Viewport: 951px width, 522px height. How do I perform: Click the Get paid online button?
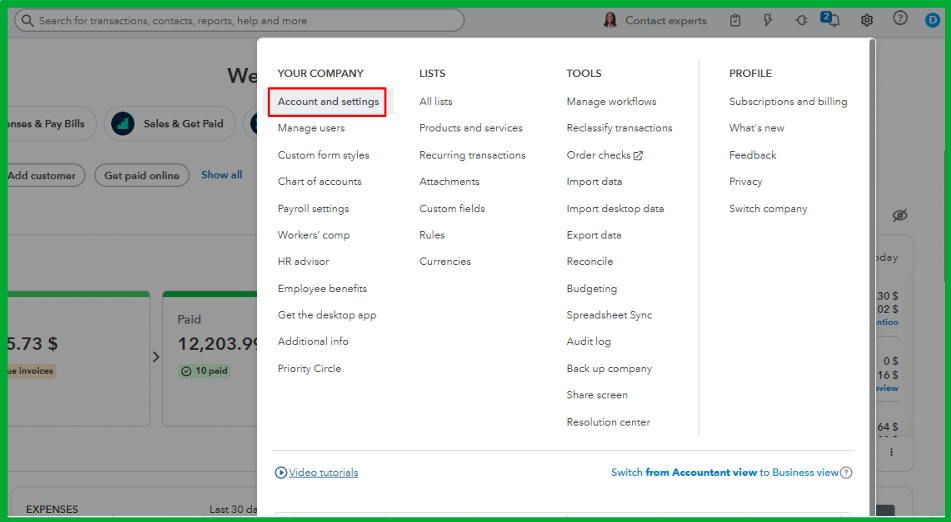coord(142,175)
